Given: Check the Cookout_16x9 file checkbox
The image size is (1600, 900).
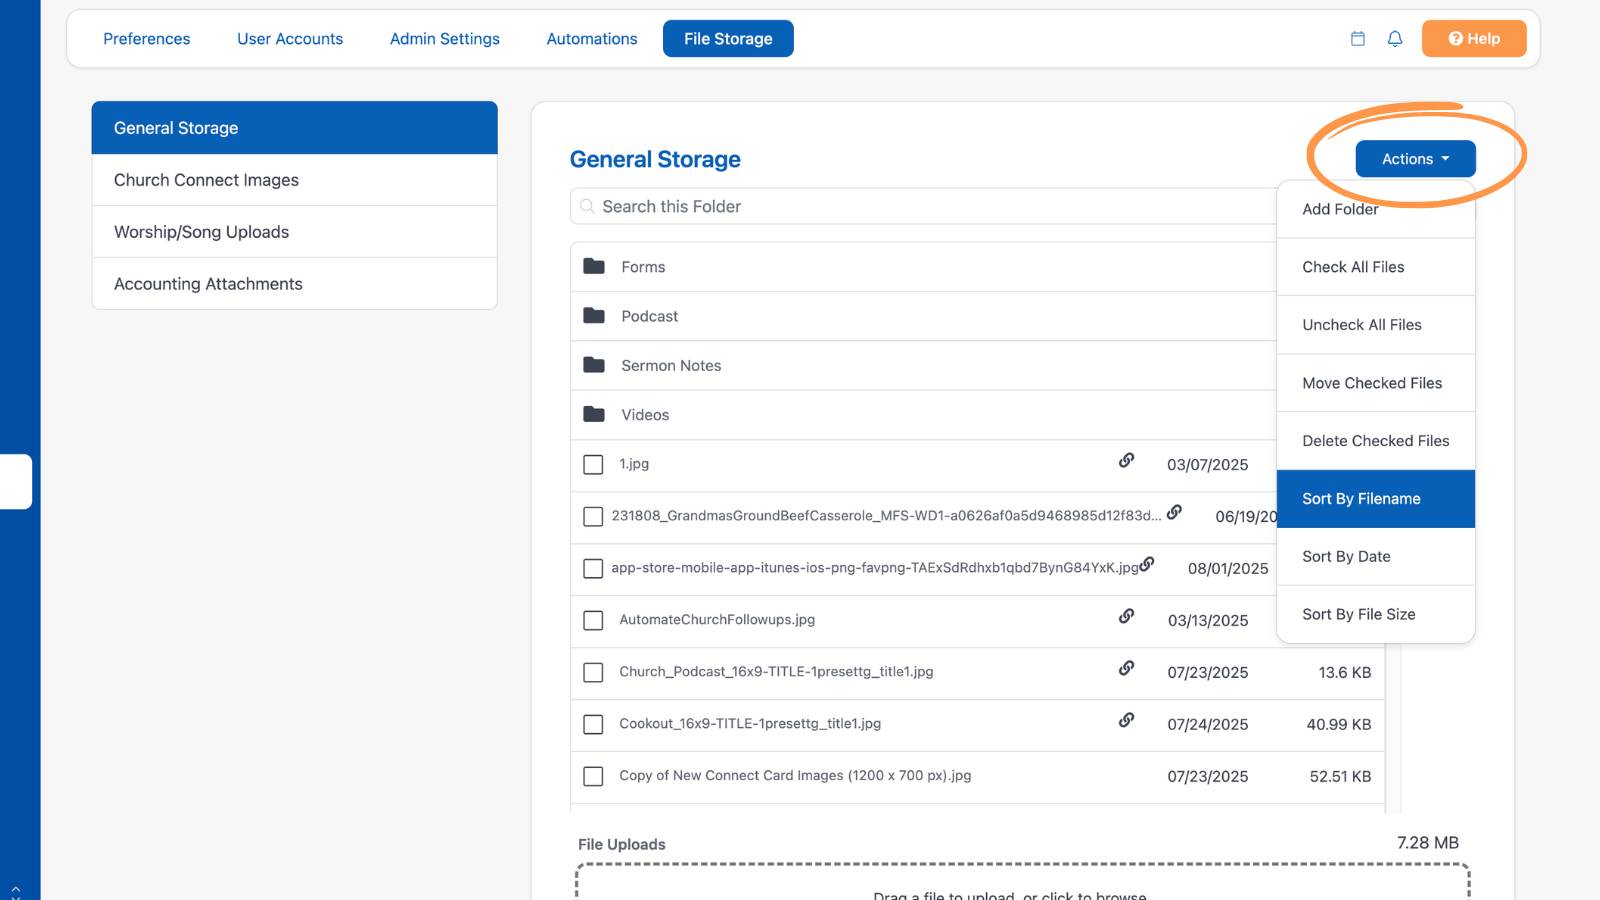Looking at the screenshot, I should tap(593, 725).
